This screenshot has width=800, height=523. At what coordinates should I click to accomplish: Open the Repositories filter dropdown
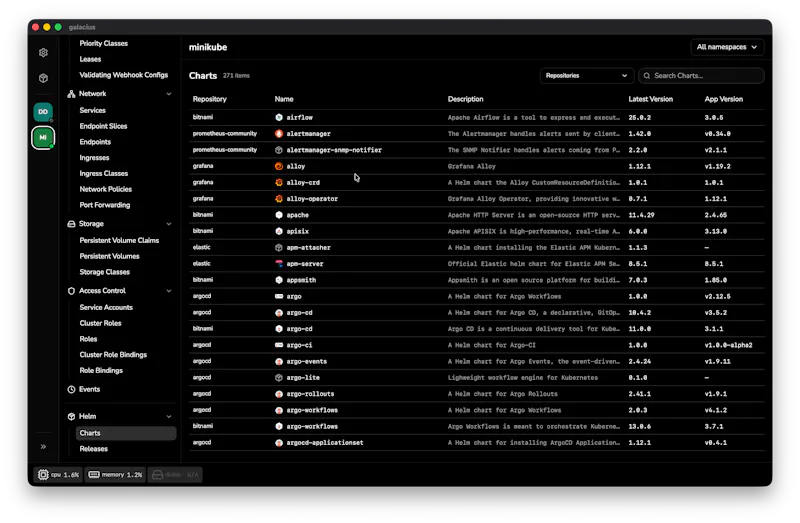pyautogui.click(x=586, y=76)
